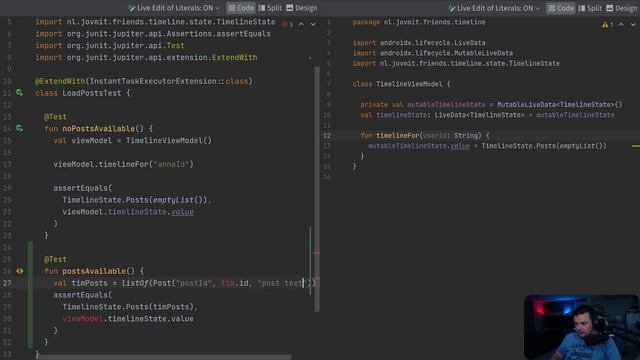Click first @Test annotation on line 13
640x360 pixels.
[55, 117]
